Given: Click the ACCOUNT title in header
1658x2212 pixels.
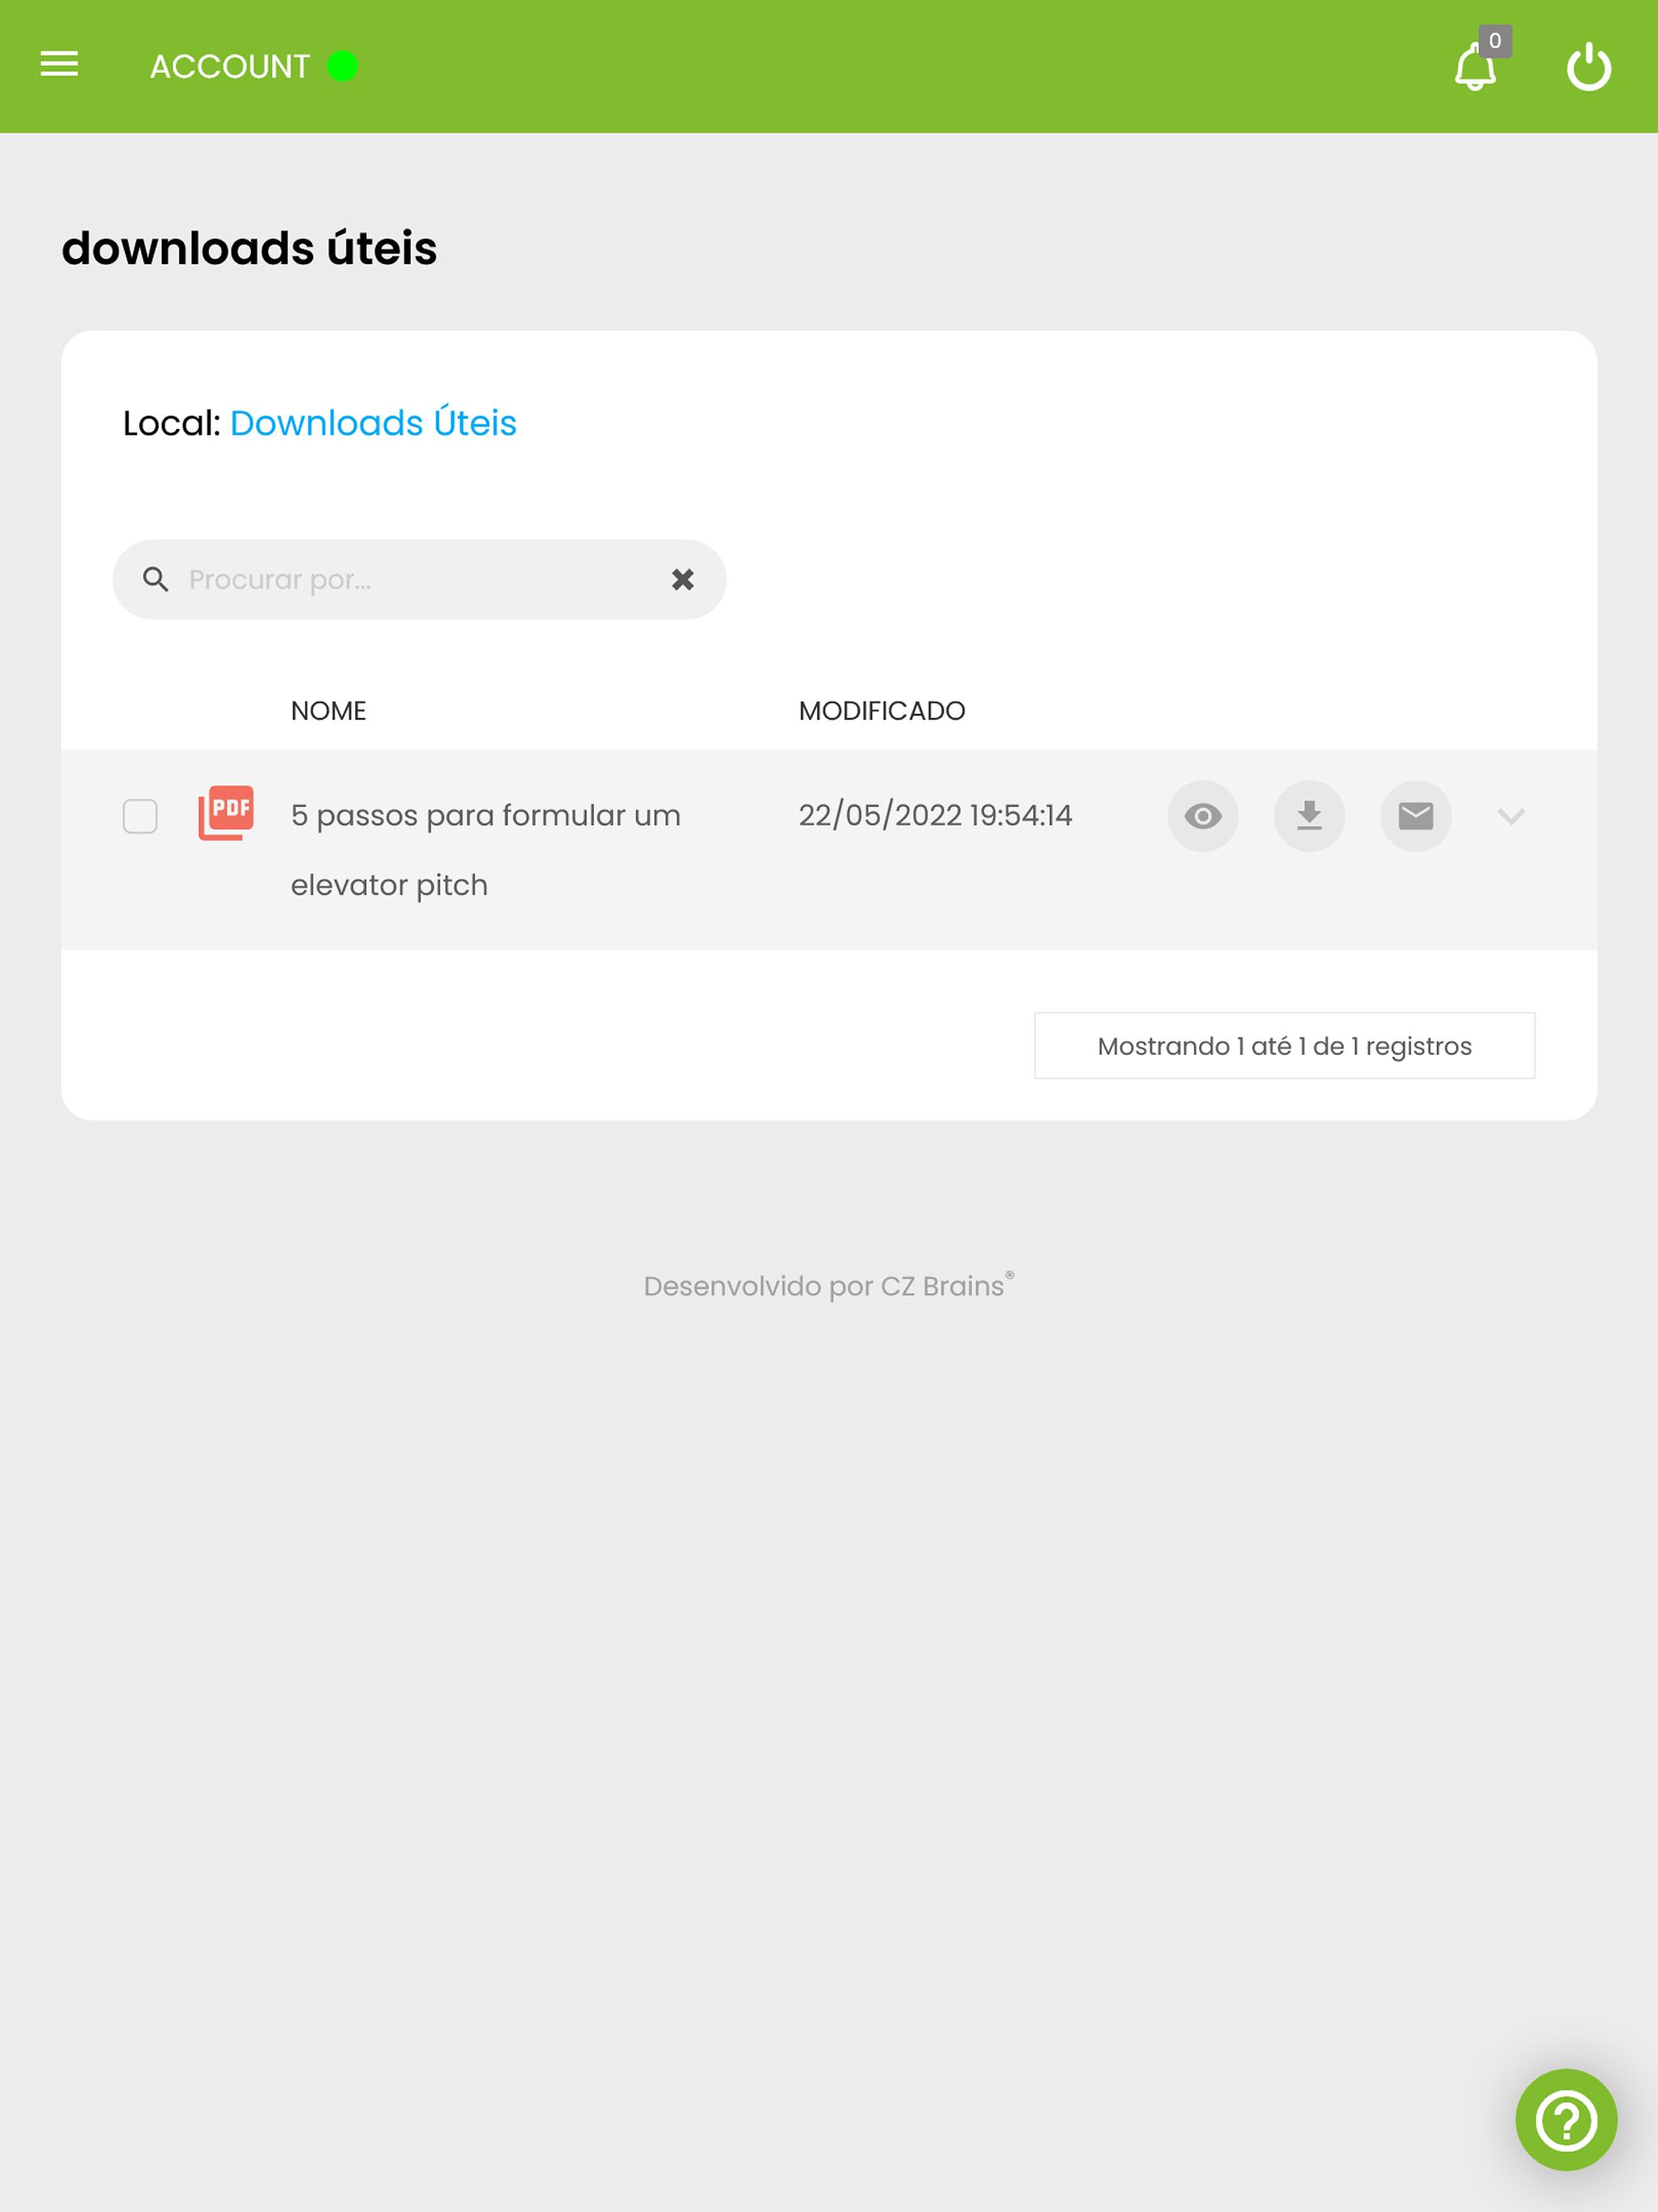Looking at the screenshot, I should pyautogui.click(x=230, y=66).
